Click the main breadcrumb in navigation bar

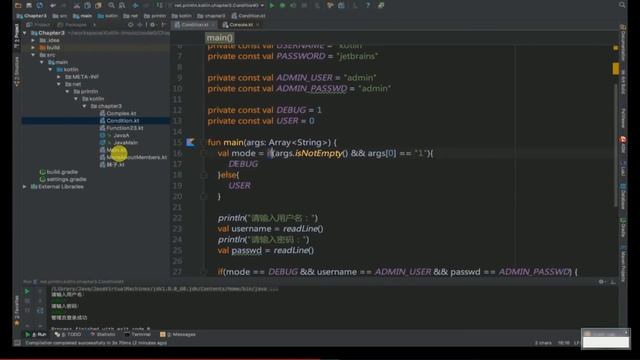[82, 16]
